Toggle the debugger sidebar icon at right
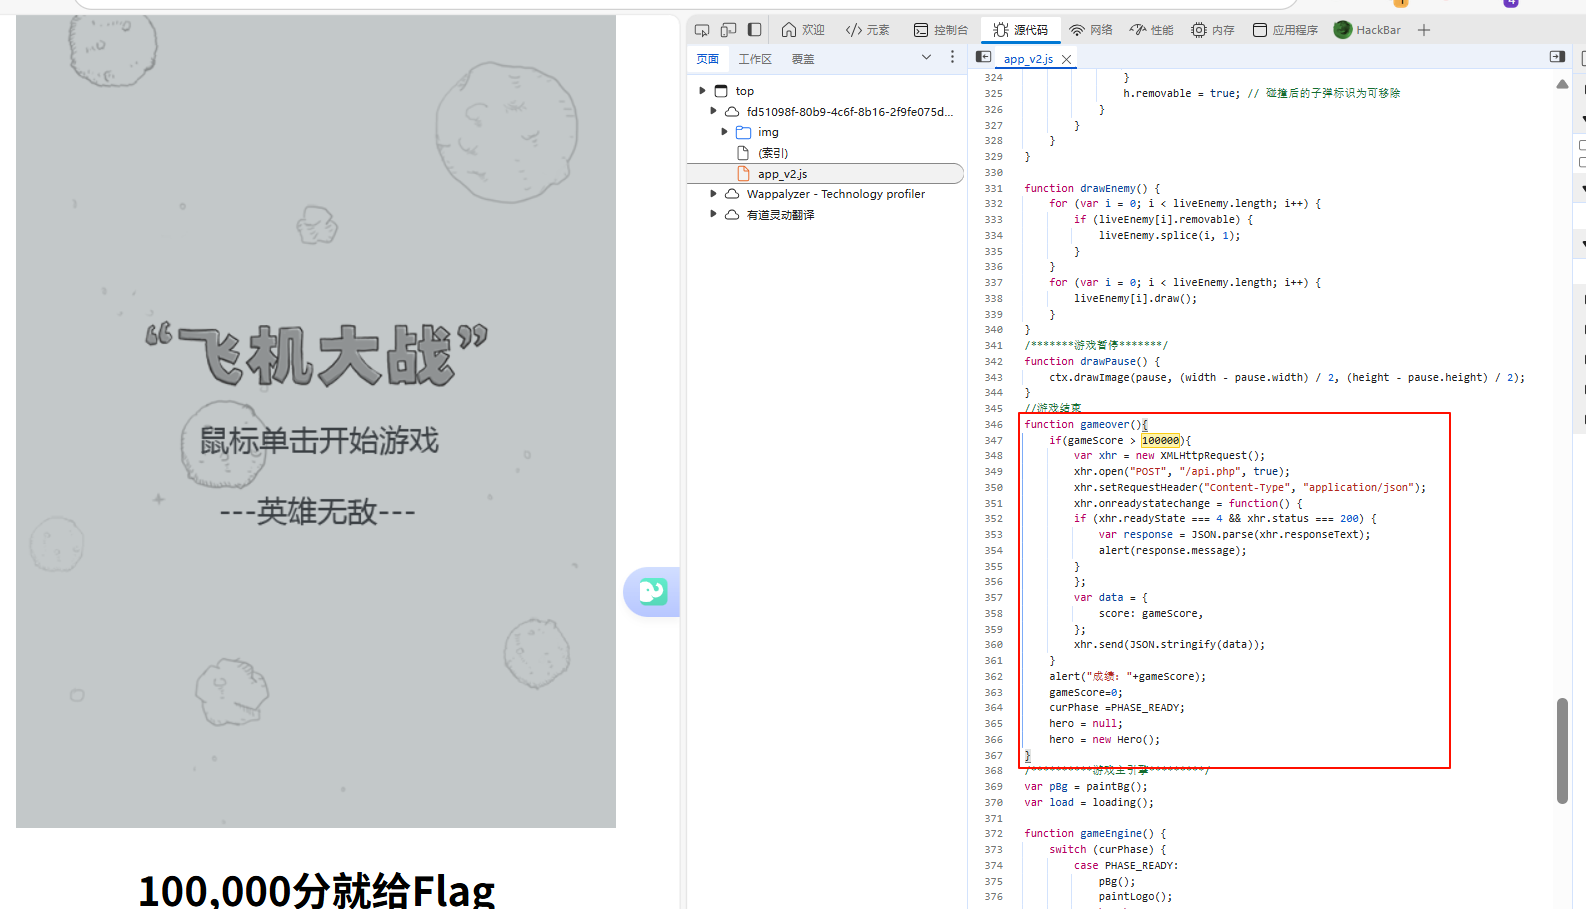The image size is (1586, 909). [x=1557, y=57]
